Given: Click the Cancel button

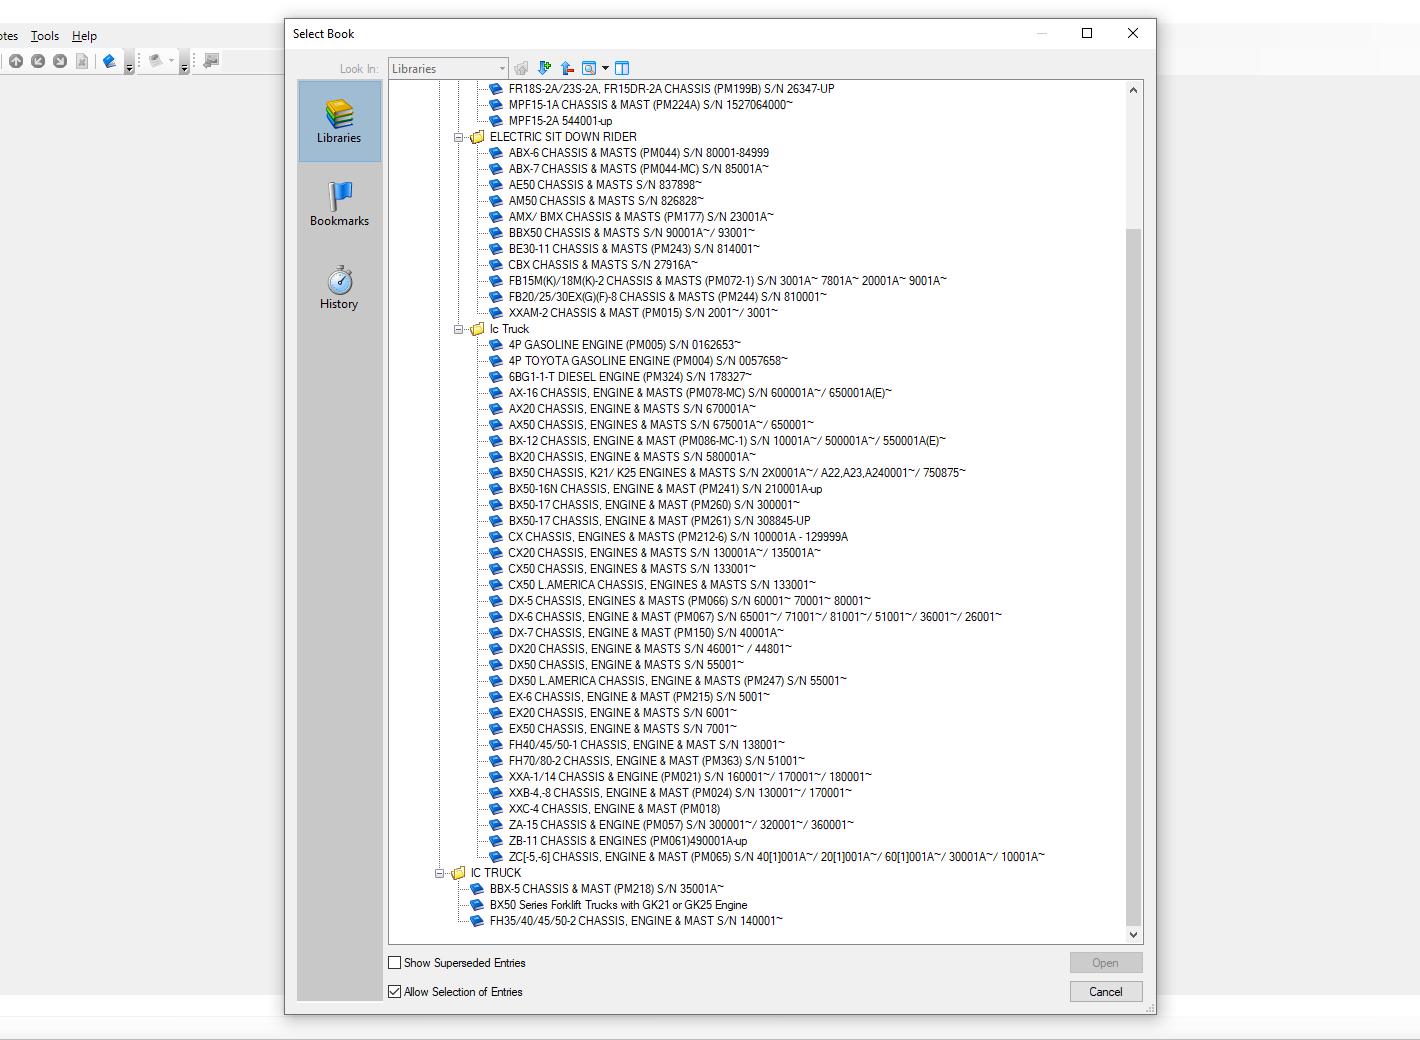Looking at the screenshot, I should click(1105, 992).
